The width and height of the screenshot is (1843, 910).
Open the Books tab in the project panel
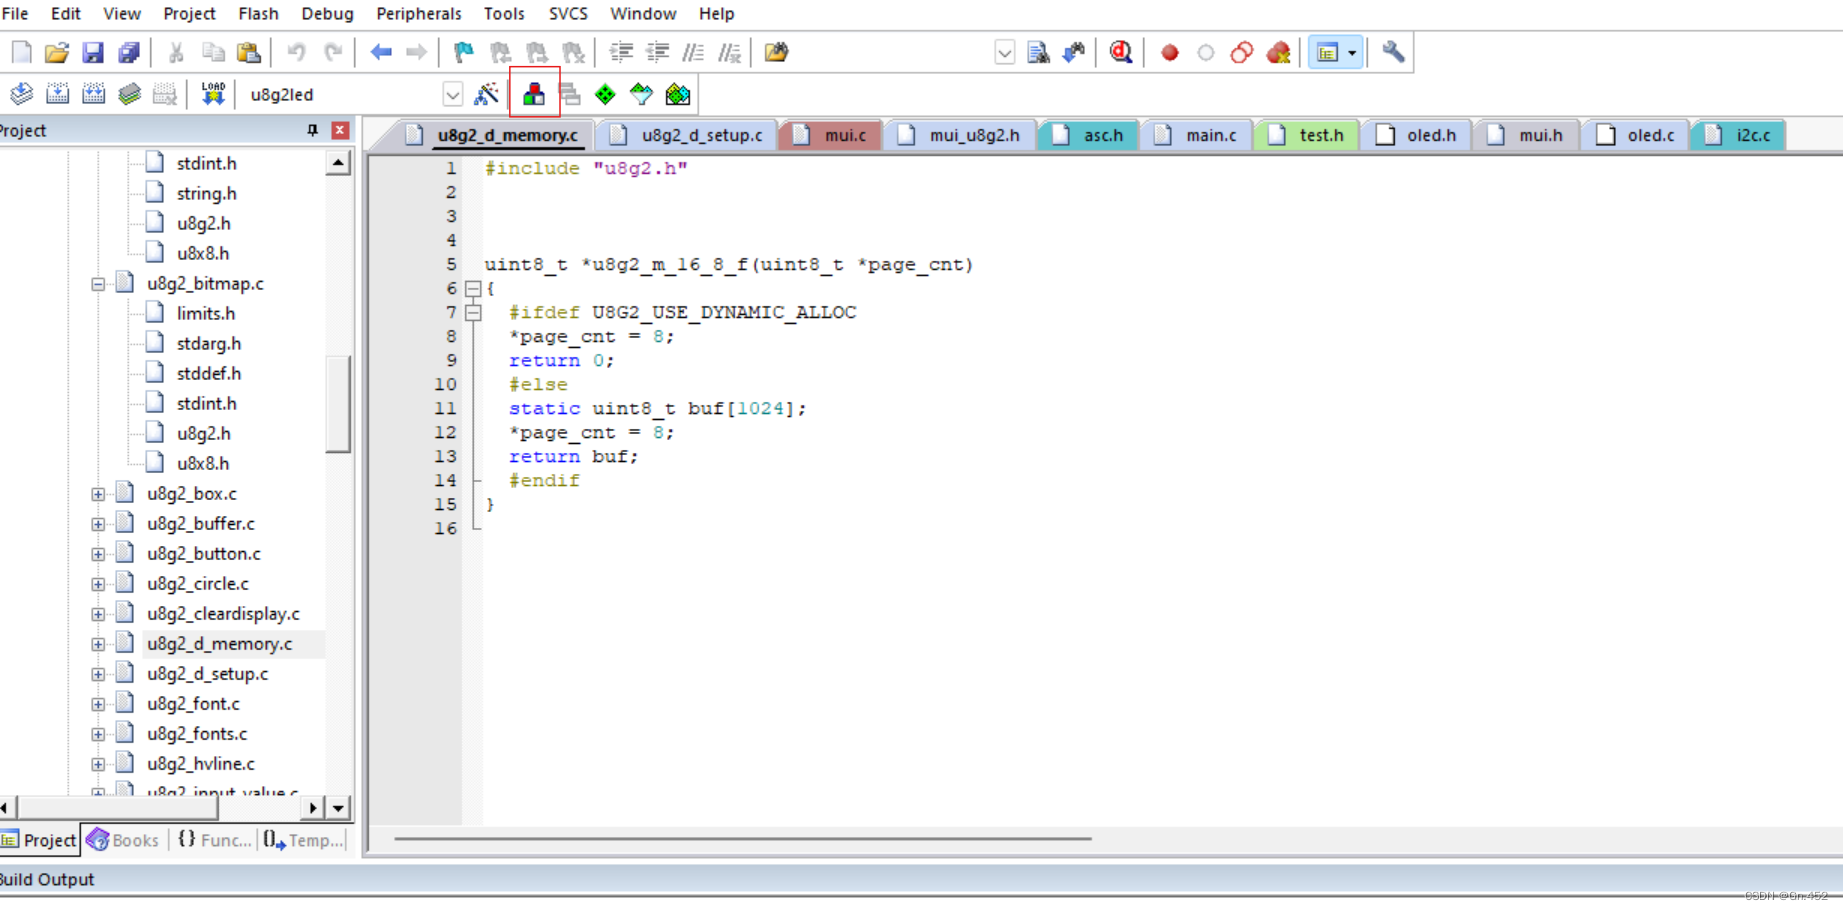[124, 840]
